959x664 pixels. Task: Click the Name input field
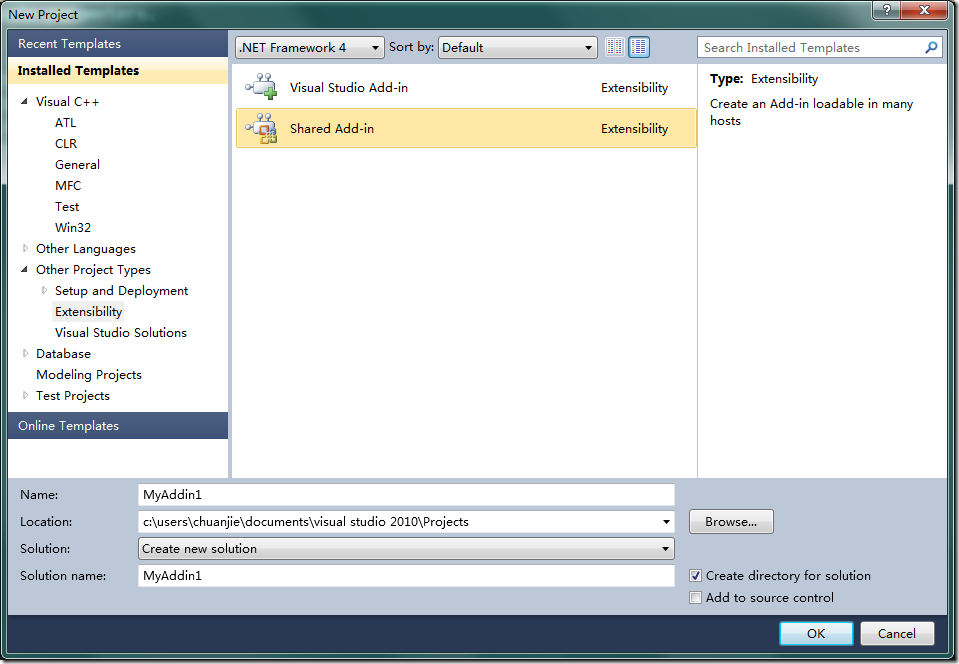(406, 495)
